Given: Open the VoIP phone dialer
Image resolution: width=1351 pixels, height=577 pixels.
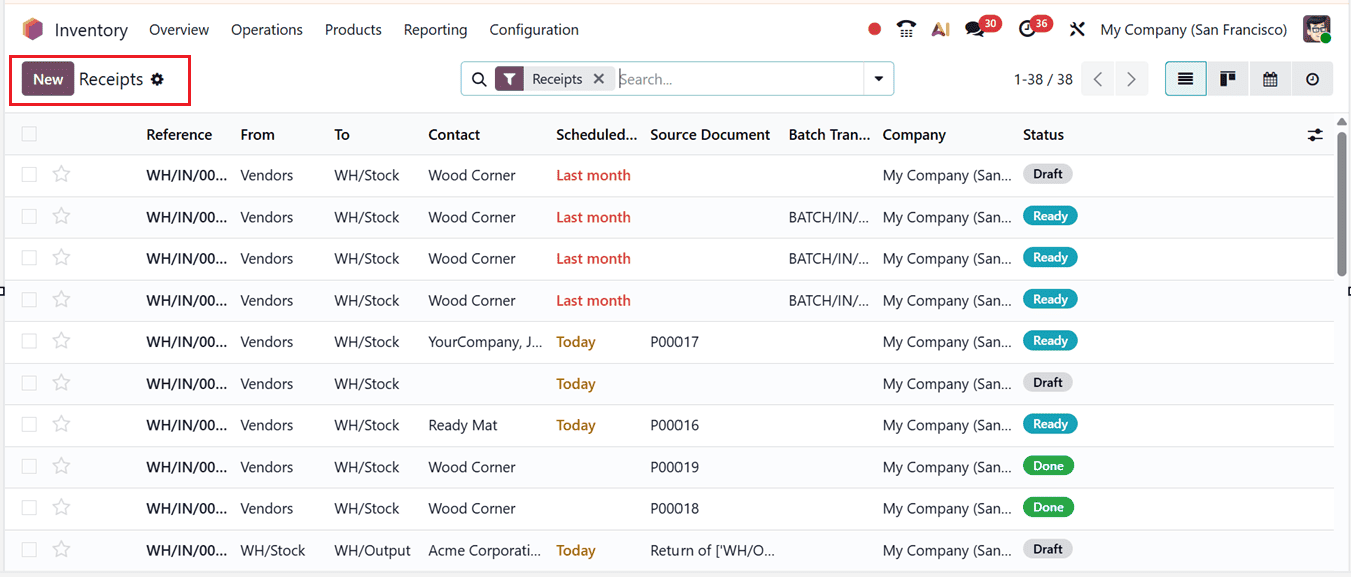Looking at the screenshot, I should 906,29.
